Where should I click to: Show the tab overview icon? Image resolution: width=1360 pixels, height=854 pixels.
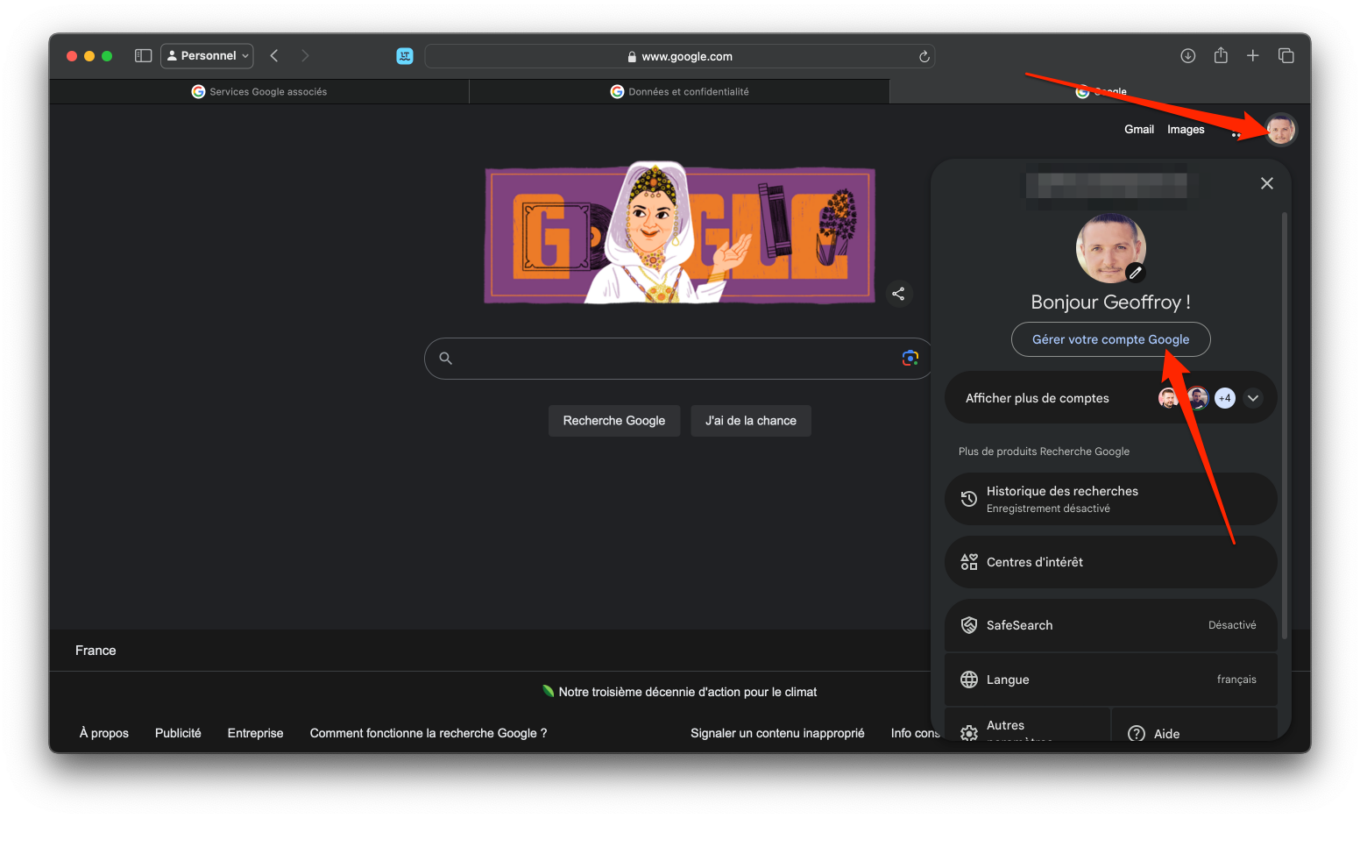(x=1286, y=56)
